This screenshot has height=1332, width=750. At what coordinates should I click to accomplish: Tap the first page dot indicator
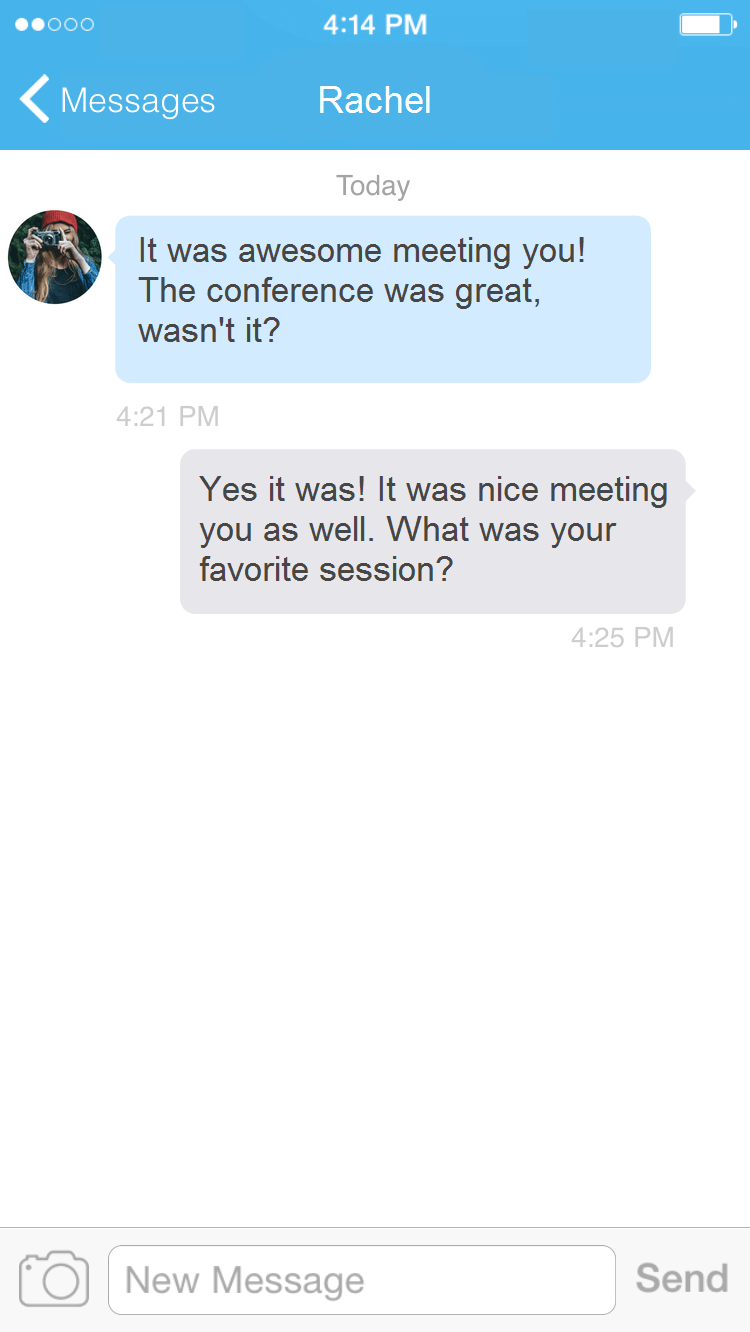coord(22,24)
